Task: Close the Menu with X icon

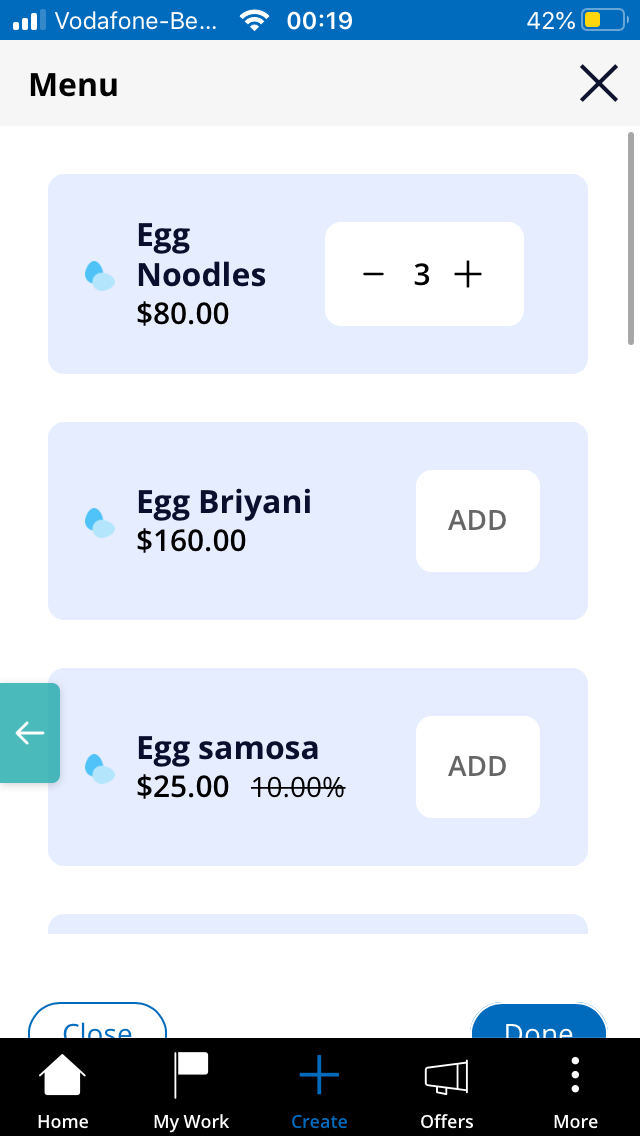Action: tap(599, 83)
